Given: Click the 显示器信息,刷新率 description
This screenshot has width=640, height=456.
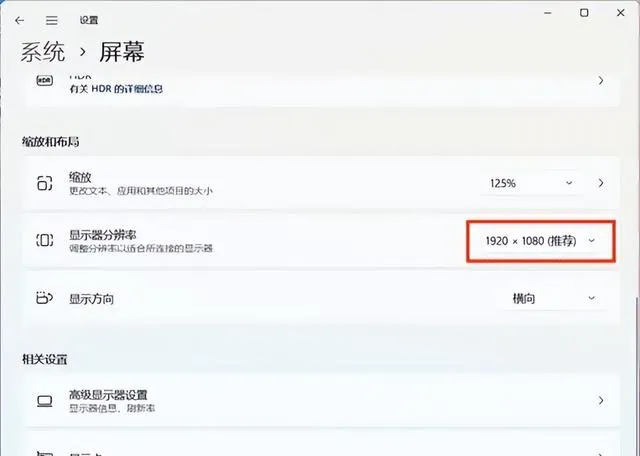Looking at the screenshot, I should click(112, 408).
